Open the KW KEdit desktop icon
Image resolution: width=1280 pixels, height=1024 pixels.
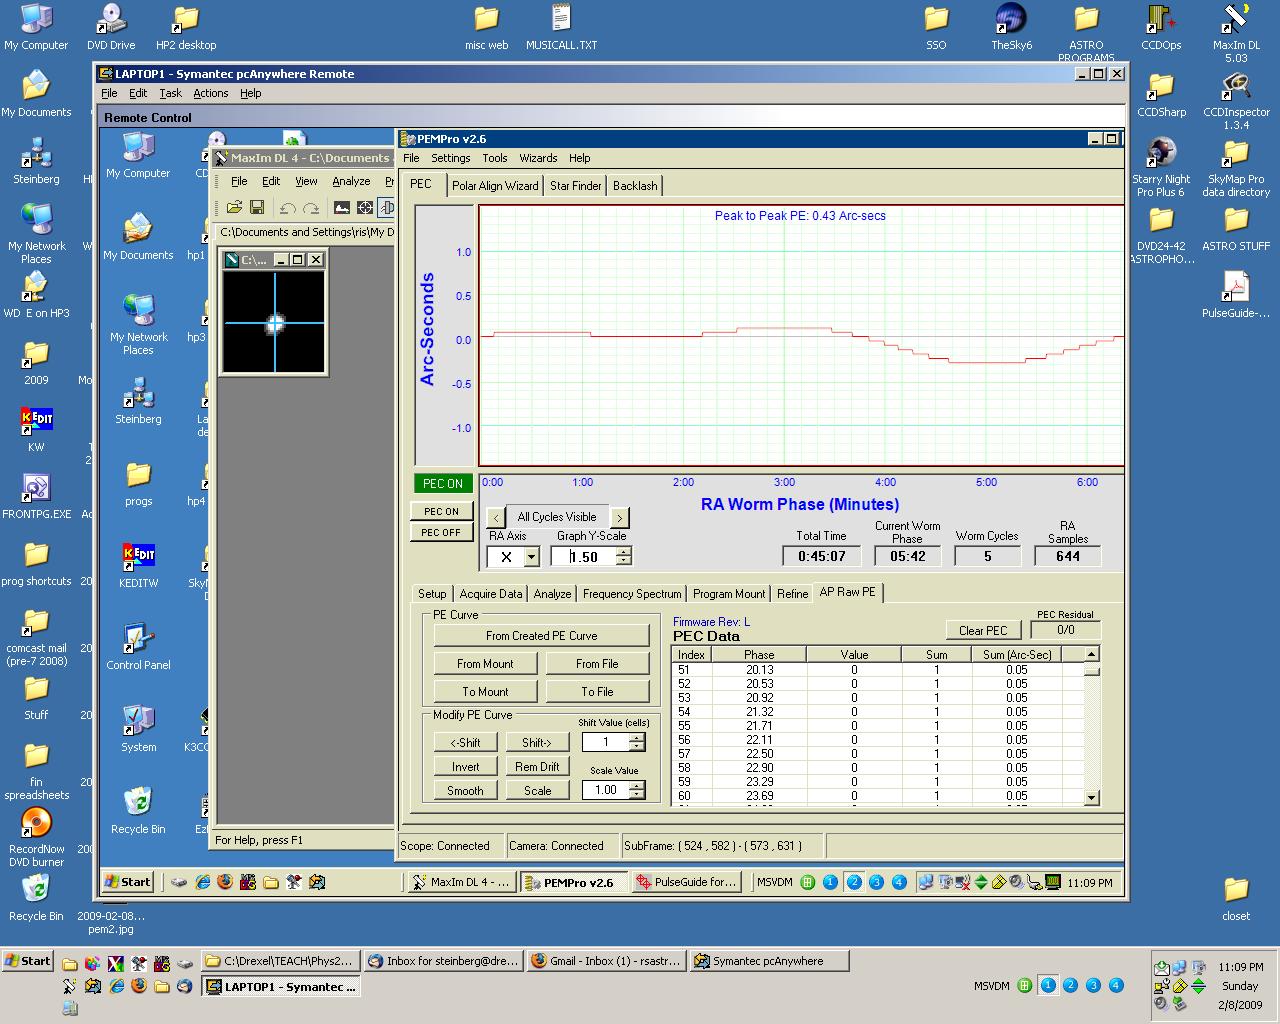tap(36, 428)
